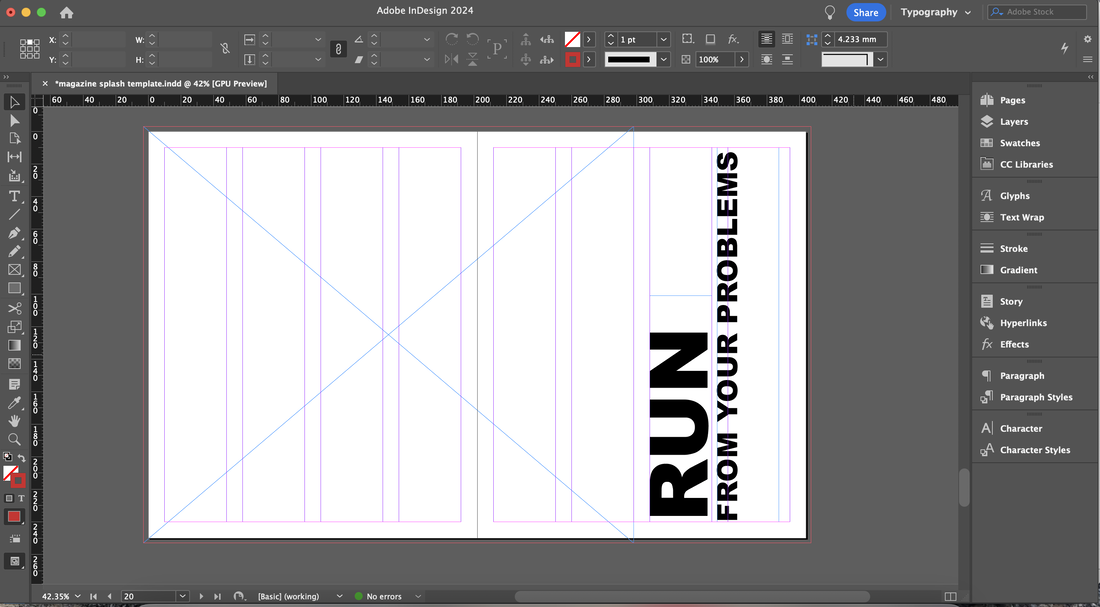The height and width of the screenshot is (607, 1100).
Task: Open the [Basic] (working) preflight profile dropdown
Action: tap(340, 596)
